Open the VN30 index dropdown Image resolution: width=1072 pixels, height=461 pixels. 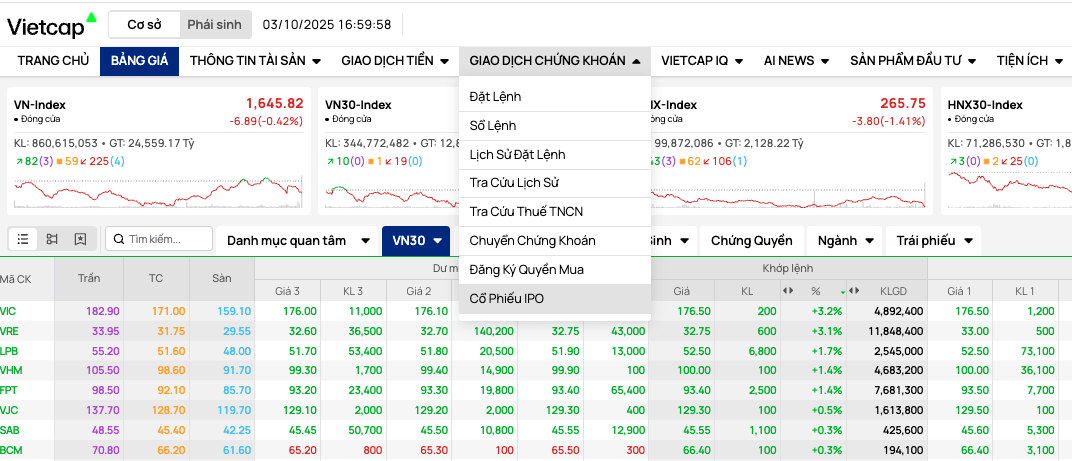415,240
